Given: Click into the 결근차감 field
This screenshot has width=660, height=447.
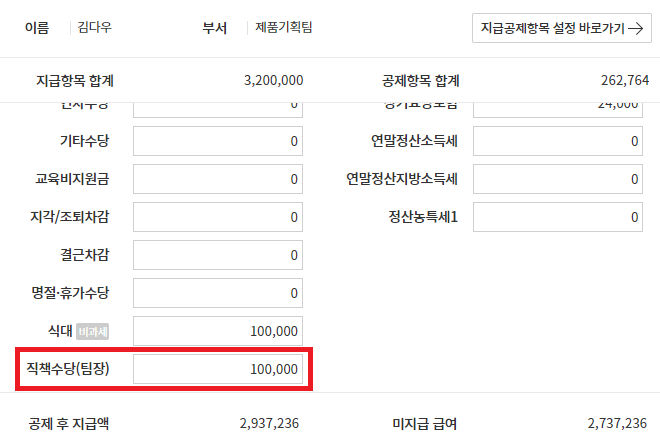Looking at the screenshot, I should [218, 255].
